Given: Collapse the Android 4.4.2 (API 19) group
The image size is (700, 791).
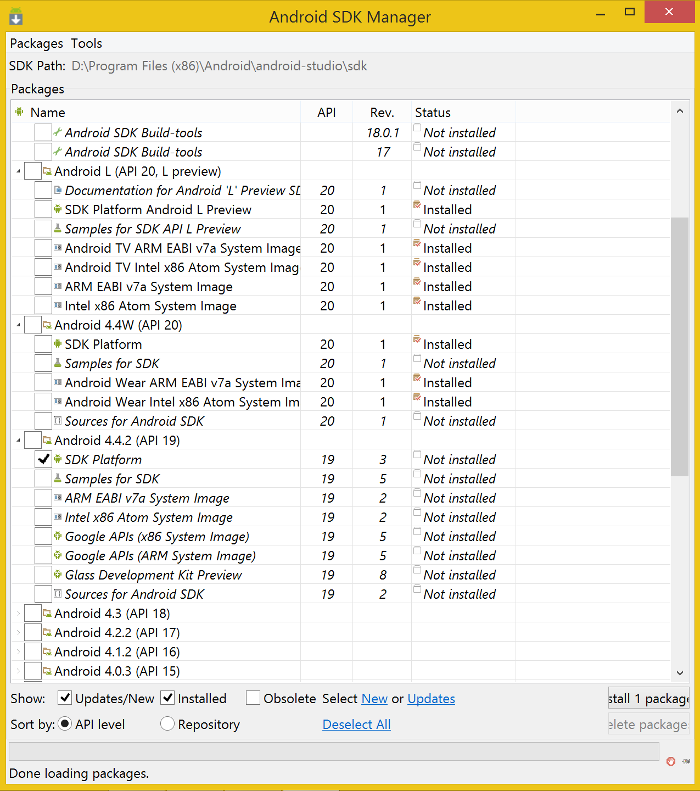Looking at the screenshot, I should 19,441.
